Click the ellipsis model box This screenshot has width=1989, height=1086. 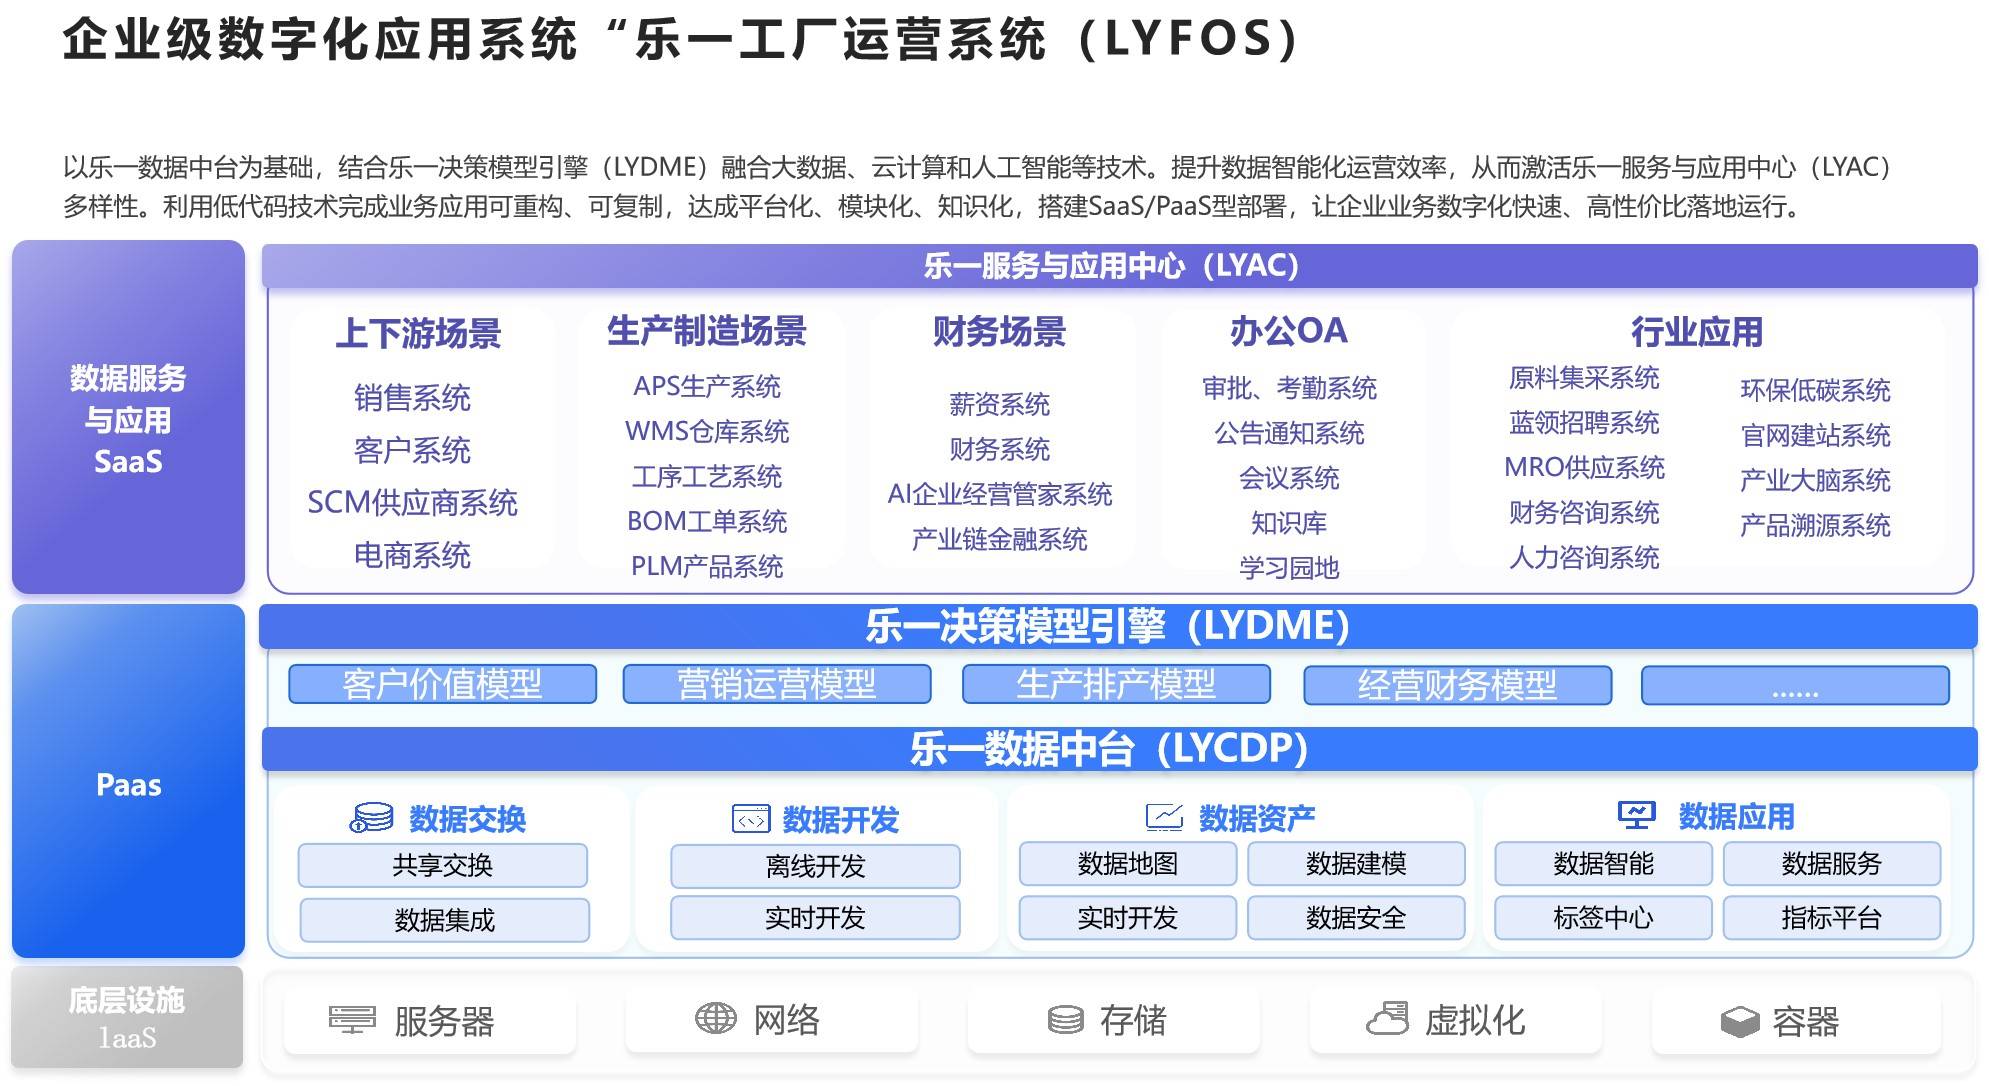click(1795, 685)
